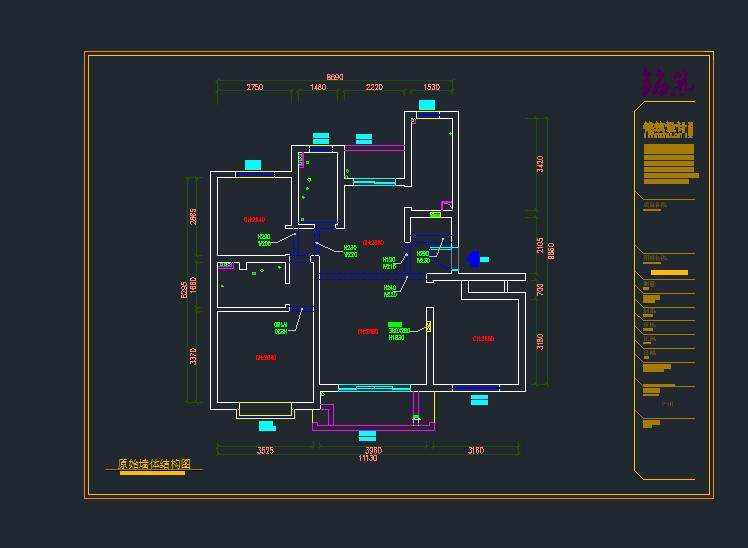Click the 3525 dimension label at bottom

pos(265,451)
